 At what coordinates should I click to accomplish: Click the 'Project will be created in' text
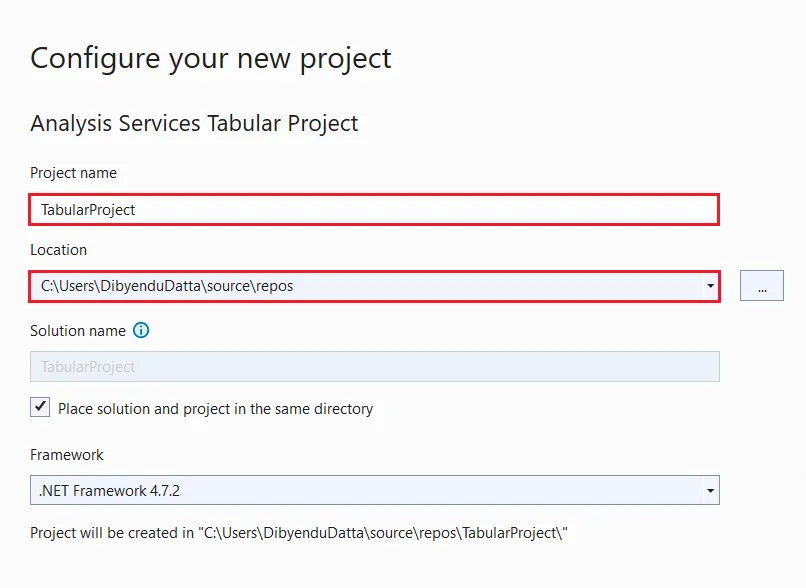[x=112, y=533]
